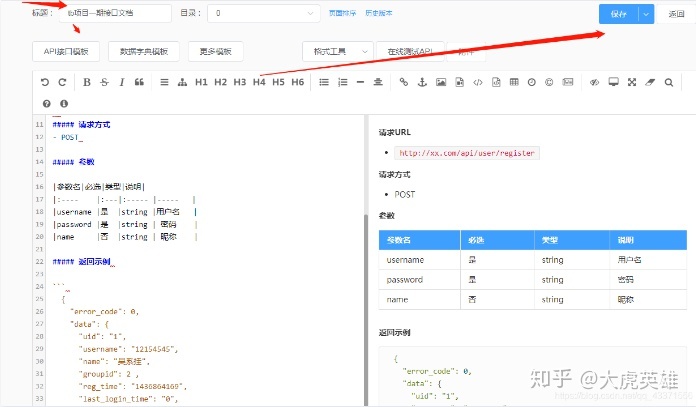
Task: Expand the 格式工具 dropdown
Action: 337,51
